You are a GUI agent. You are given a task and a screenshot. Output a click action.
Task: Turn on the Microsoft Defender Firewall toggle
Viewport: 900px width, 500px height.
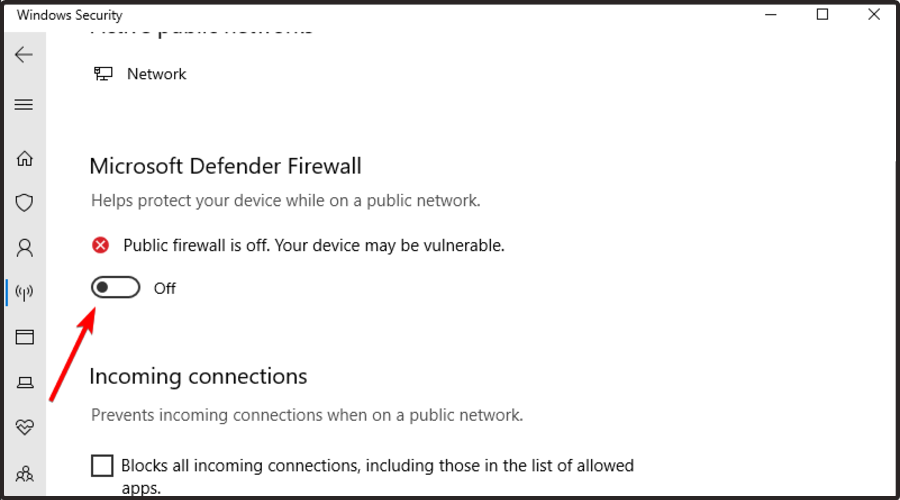115,288
